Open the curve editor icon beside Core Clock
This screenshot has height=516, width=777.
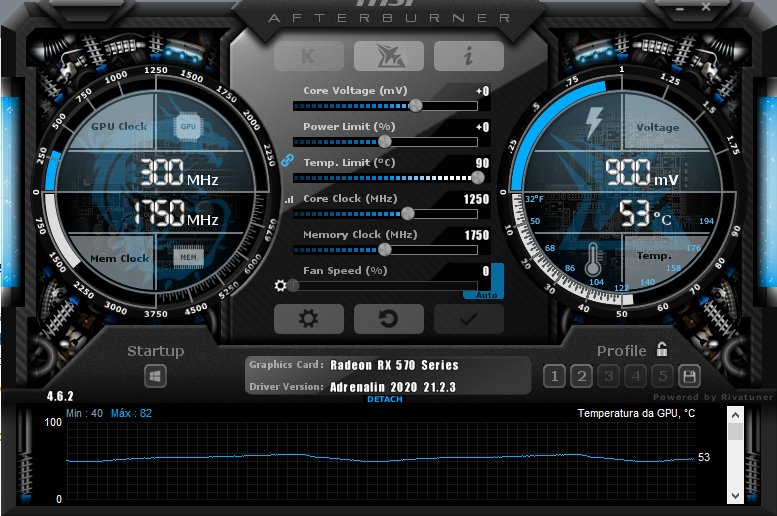289,199
